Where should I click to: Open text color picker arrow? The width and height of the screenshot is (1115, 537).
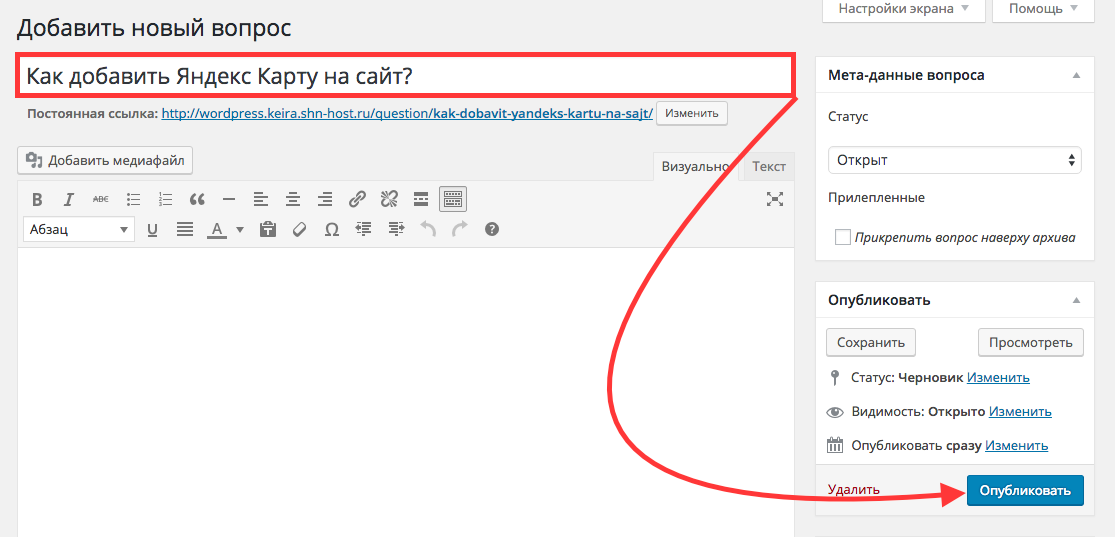240,230
